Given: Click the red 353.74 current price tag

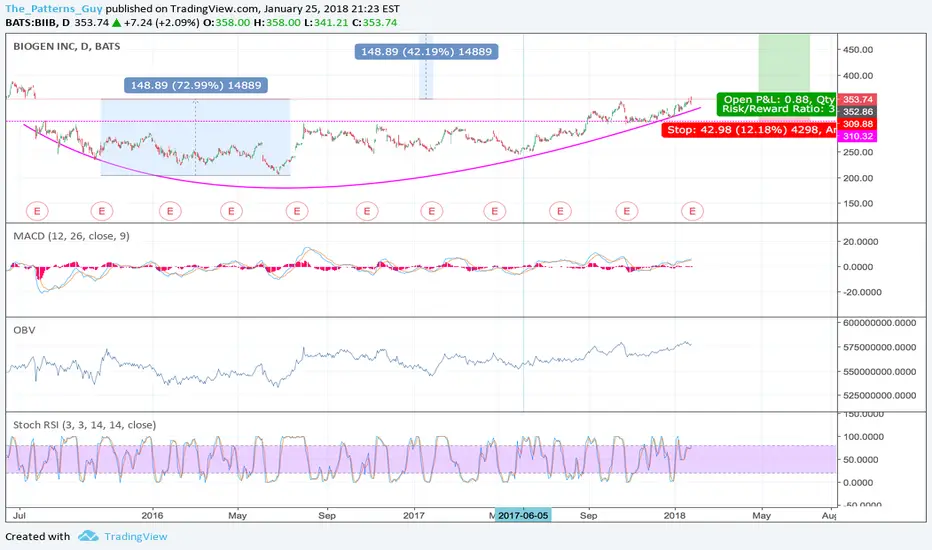Looking at the screenshot, I should click(857, 99).
